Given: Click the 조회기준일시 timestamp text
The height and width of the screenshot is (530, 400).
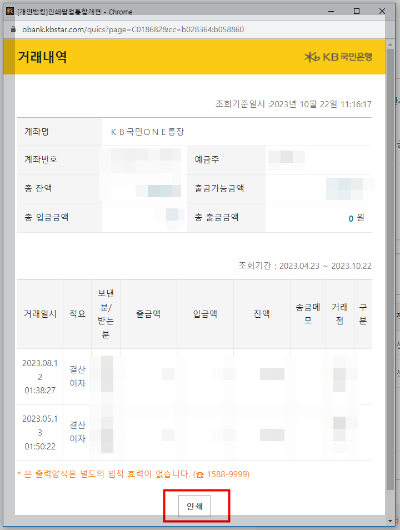Looking at the screenshot, I should pos(293,104).
